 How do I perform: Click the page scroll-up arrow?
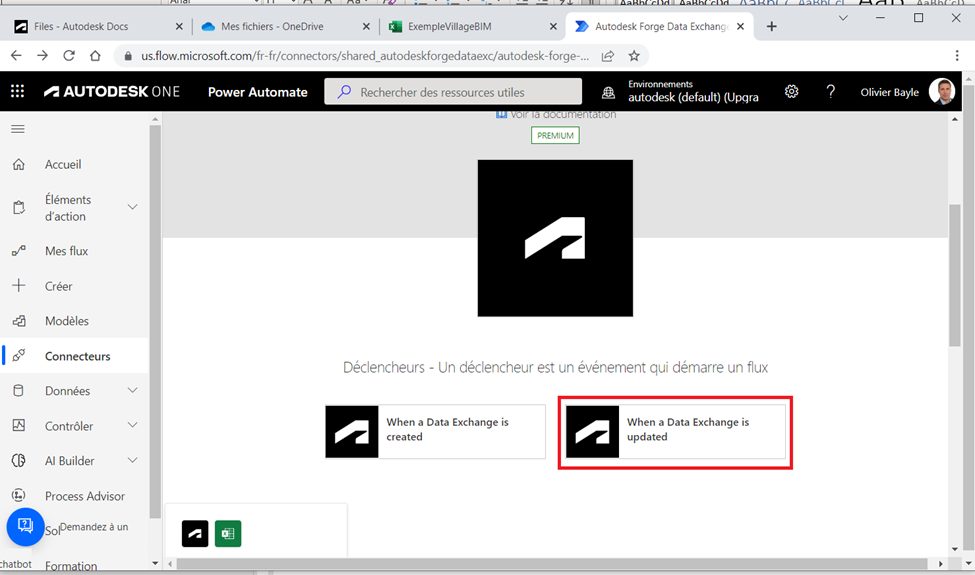(955, 119)
